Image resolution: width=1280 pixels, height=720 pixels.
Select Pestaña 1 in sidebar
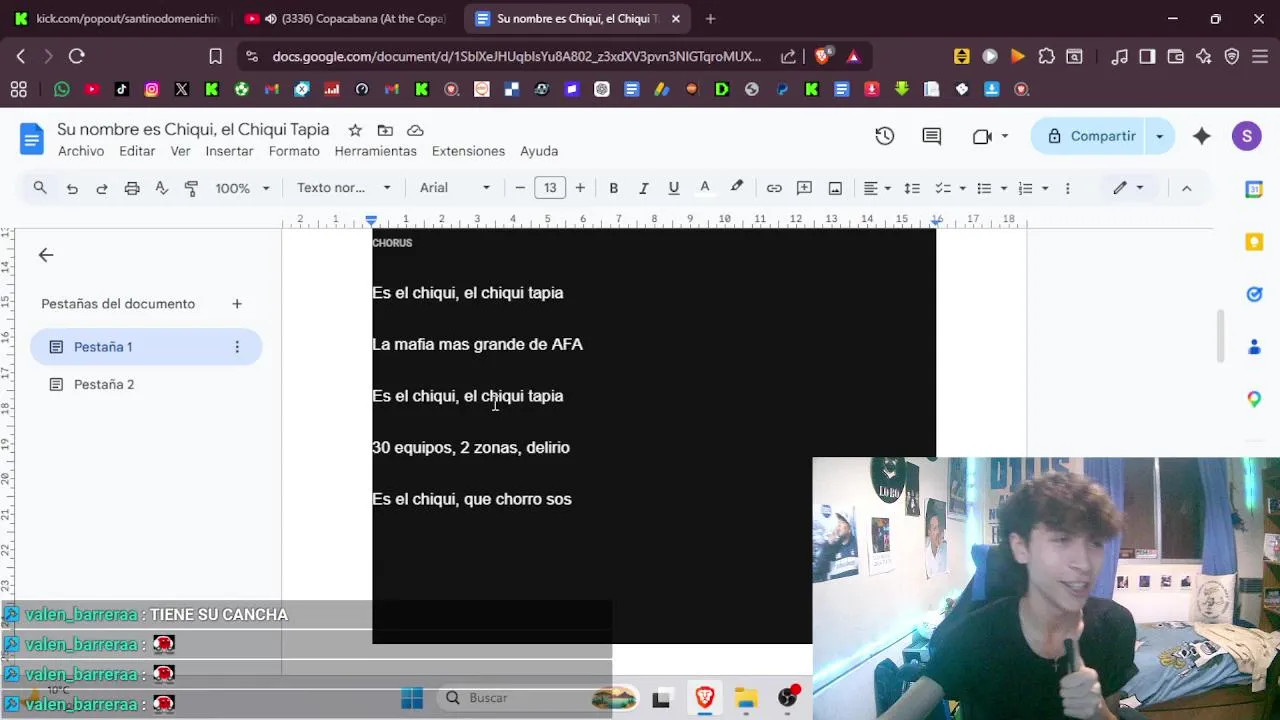coord(146,347)
